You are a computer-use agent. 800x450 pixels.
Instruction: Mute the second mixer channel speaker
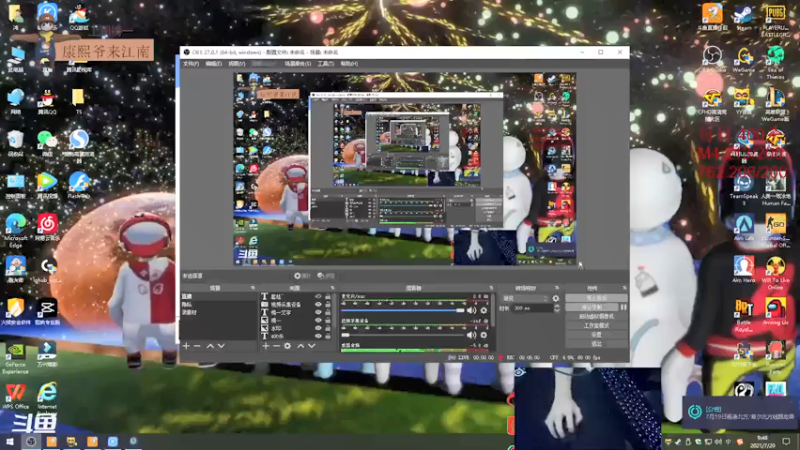[471, 335]
